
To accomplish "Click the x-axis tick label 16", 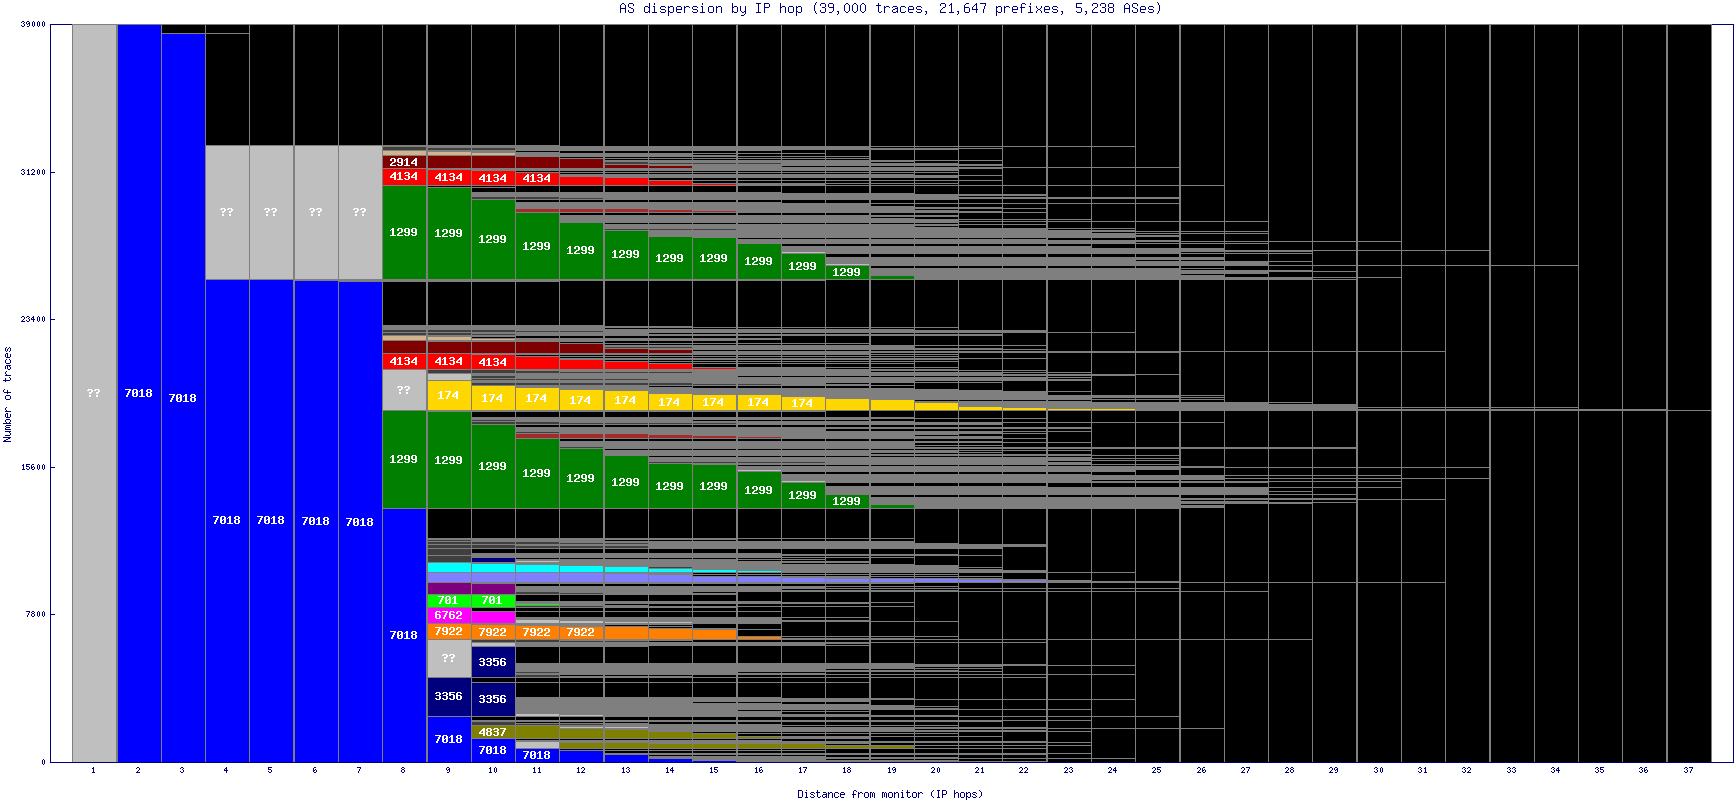I will 758,770.
